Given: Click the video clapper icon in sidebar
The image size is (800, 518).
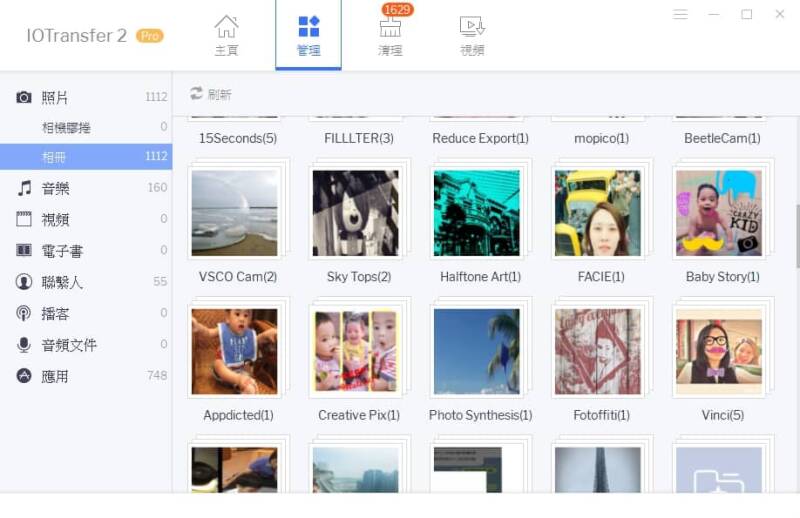Looking at the screenshot, I should pyautogui.click(x=23, y=219).
